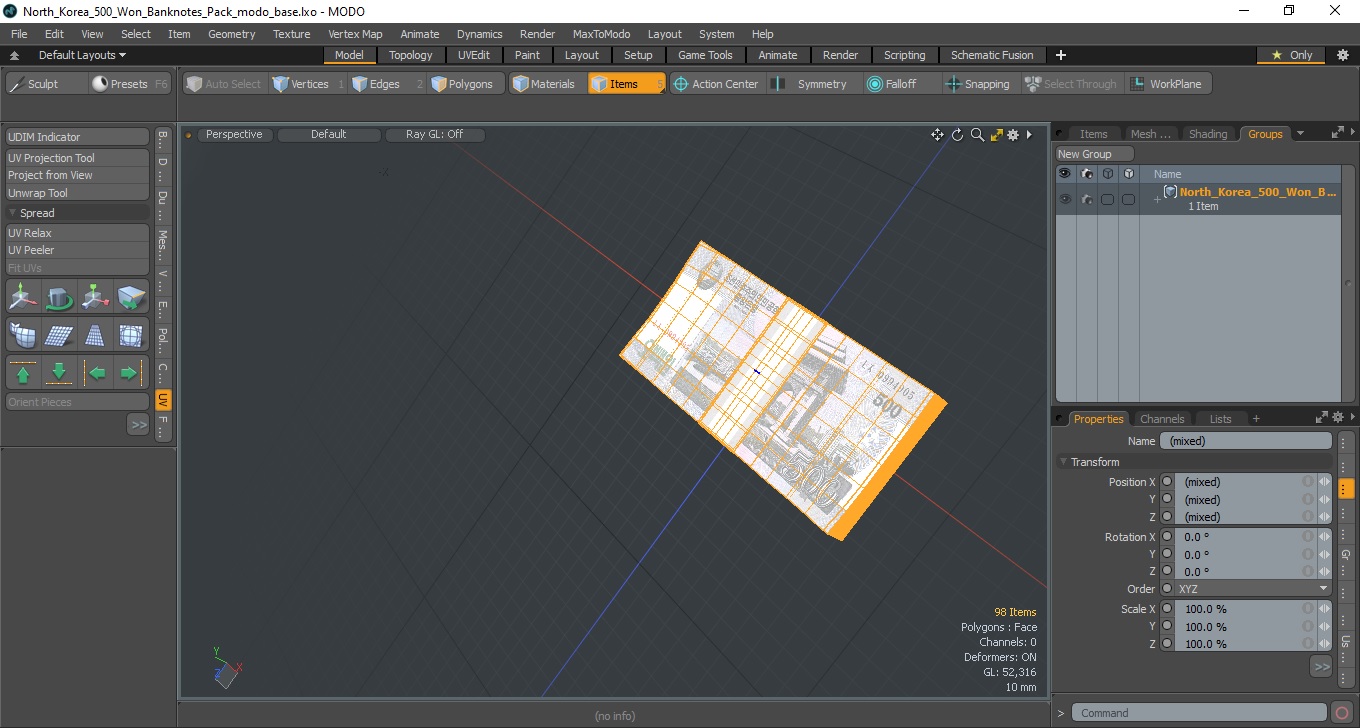Image resolution: width=1360 pixels, height=728 pixels.
Task: Click the align right arrow icon
Action: pyautogui.click(x=132, y=373)
